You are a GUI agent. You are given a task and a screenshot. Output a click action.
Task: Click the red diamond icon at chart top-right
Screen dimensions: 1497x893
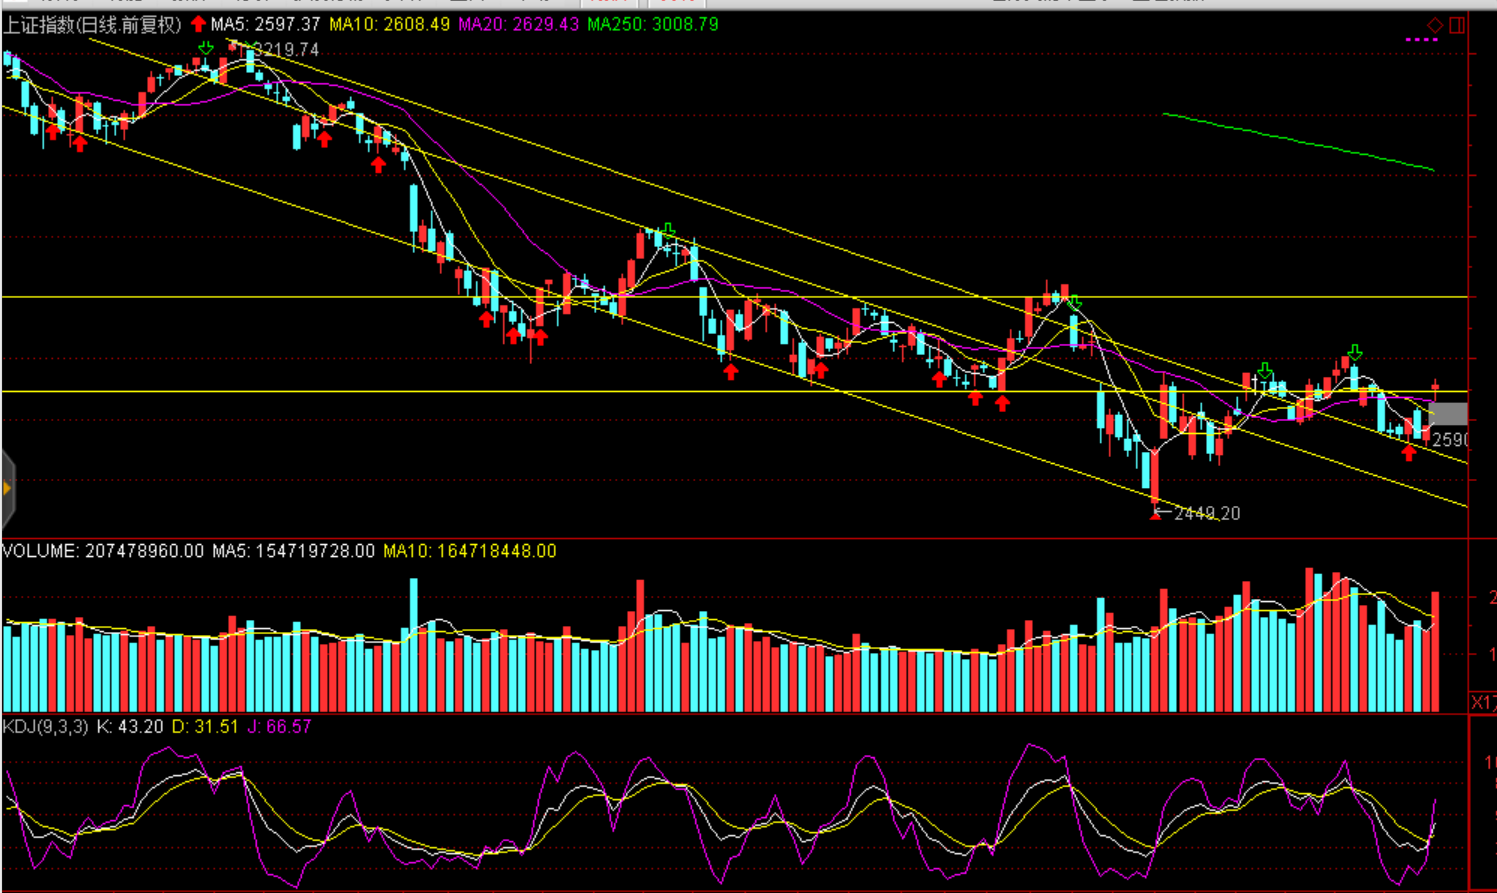pyautogui.click(x=1435, y=25)
